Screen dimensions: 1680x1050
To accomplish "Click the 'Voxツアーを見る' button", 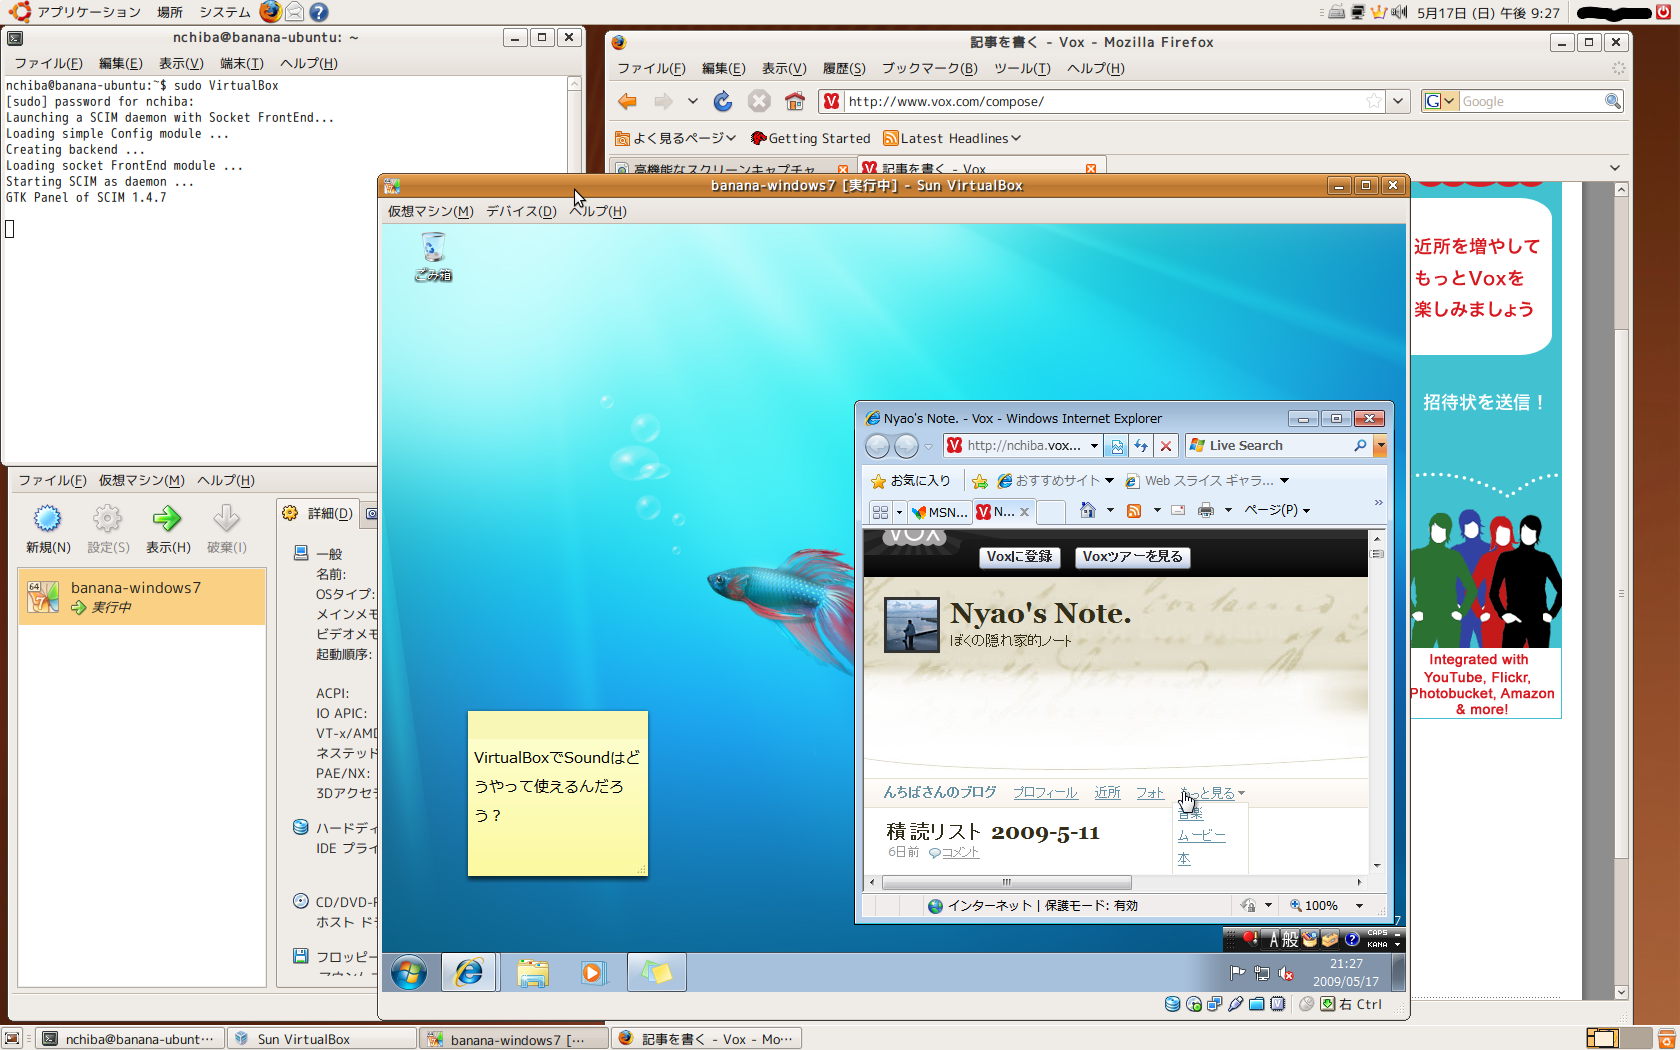I will [1132, 557].
